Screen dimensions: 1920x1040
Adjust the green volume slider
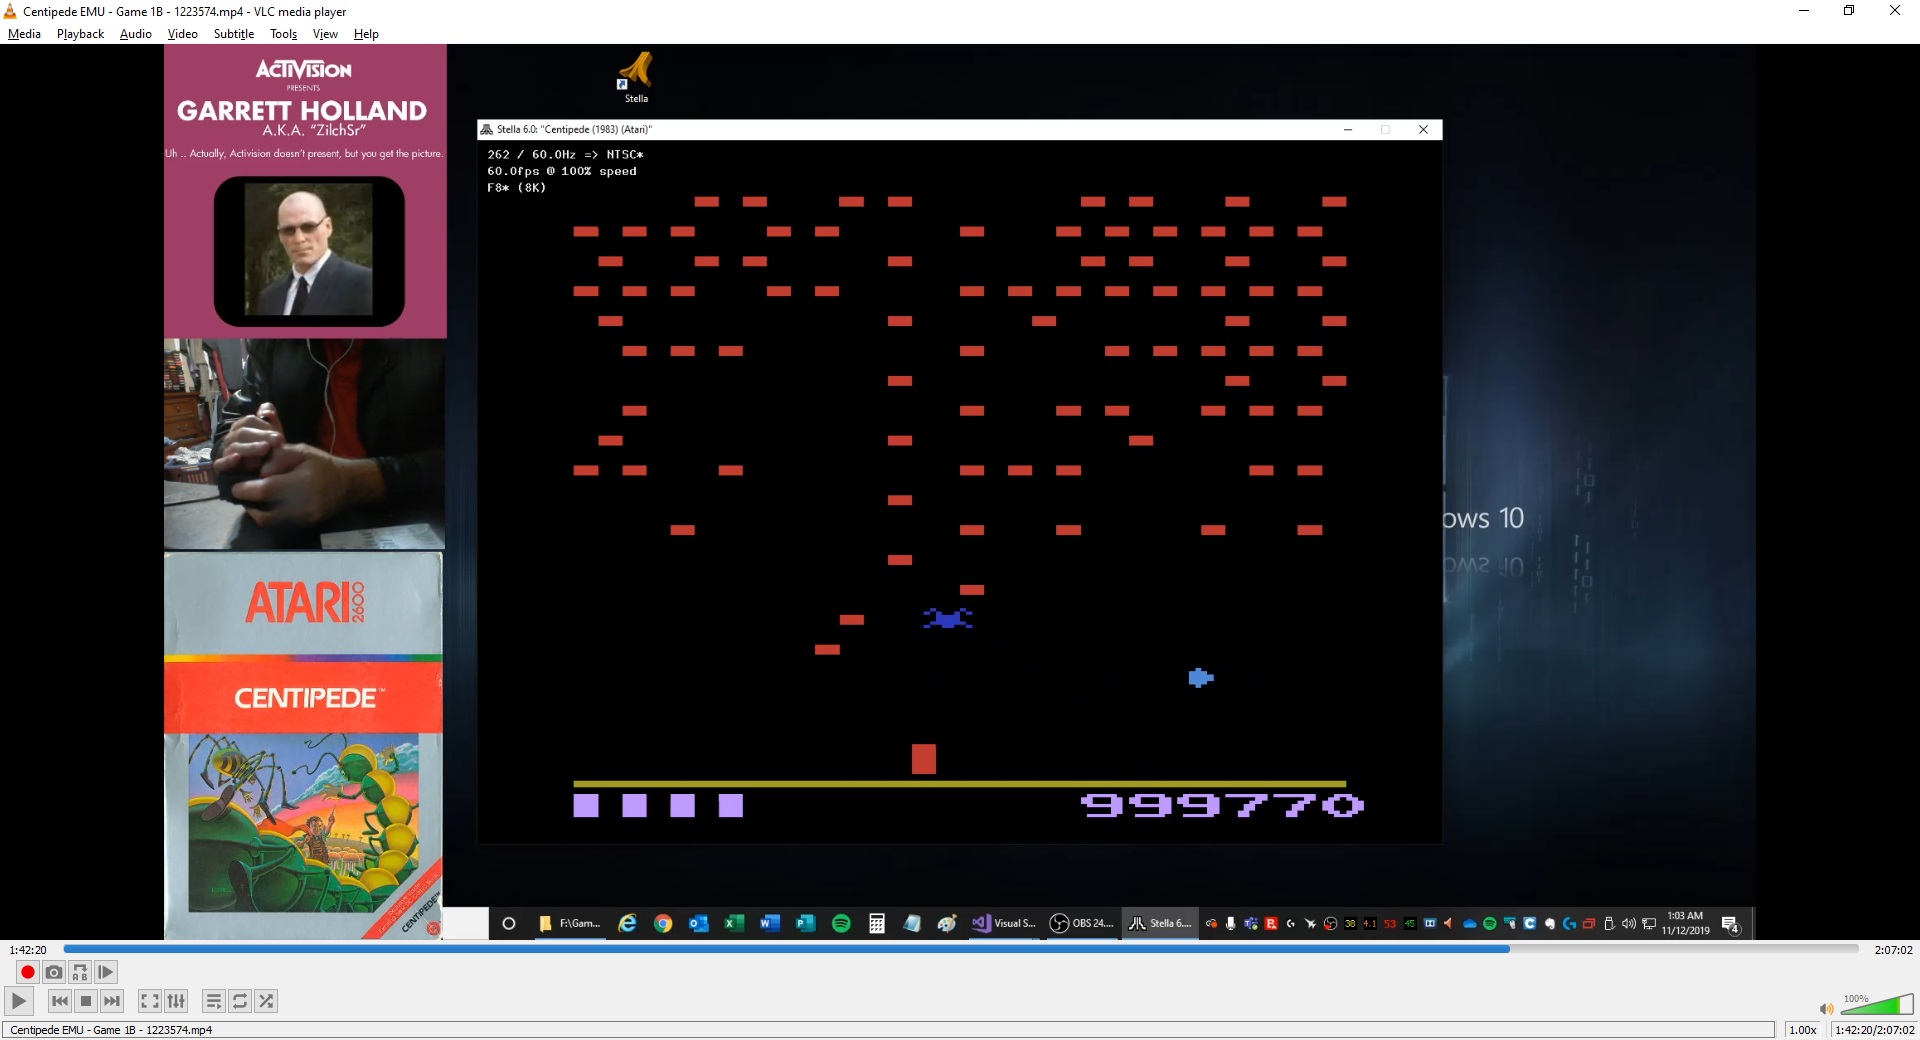(1877, 1004)
